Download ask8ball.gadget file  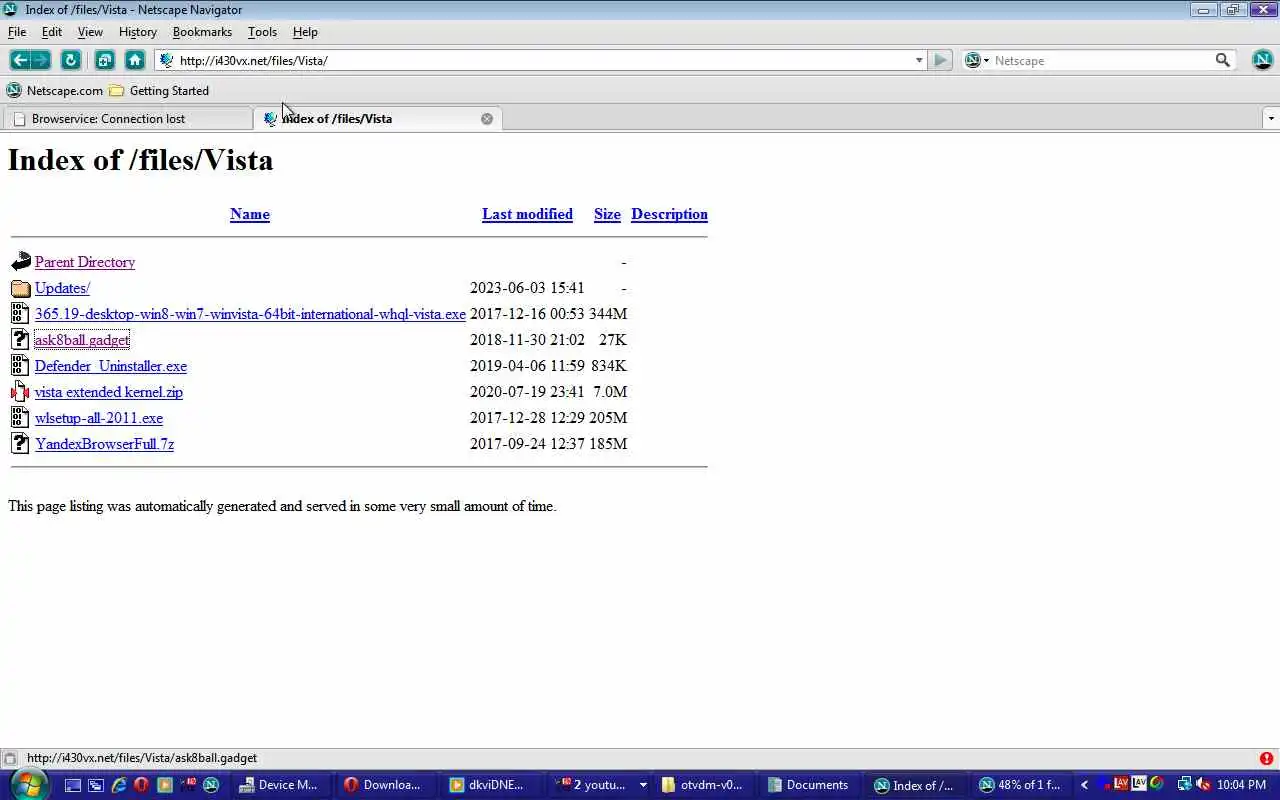coord(82,340)
